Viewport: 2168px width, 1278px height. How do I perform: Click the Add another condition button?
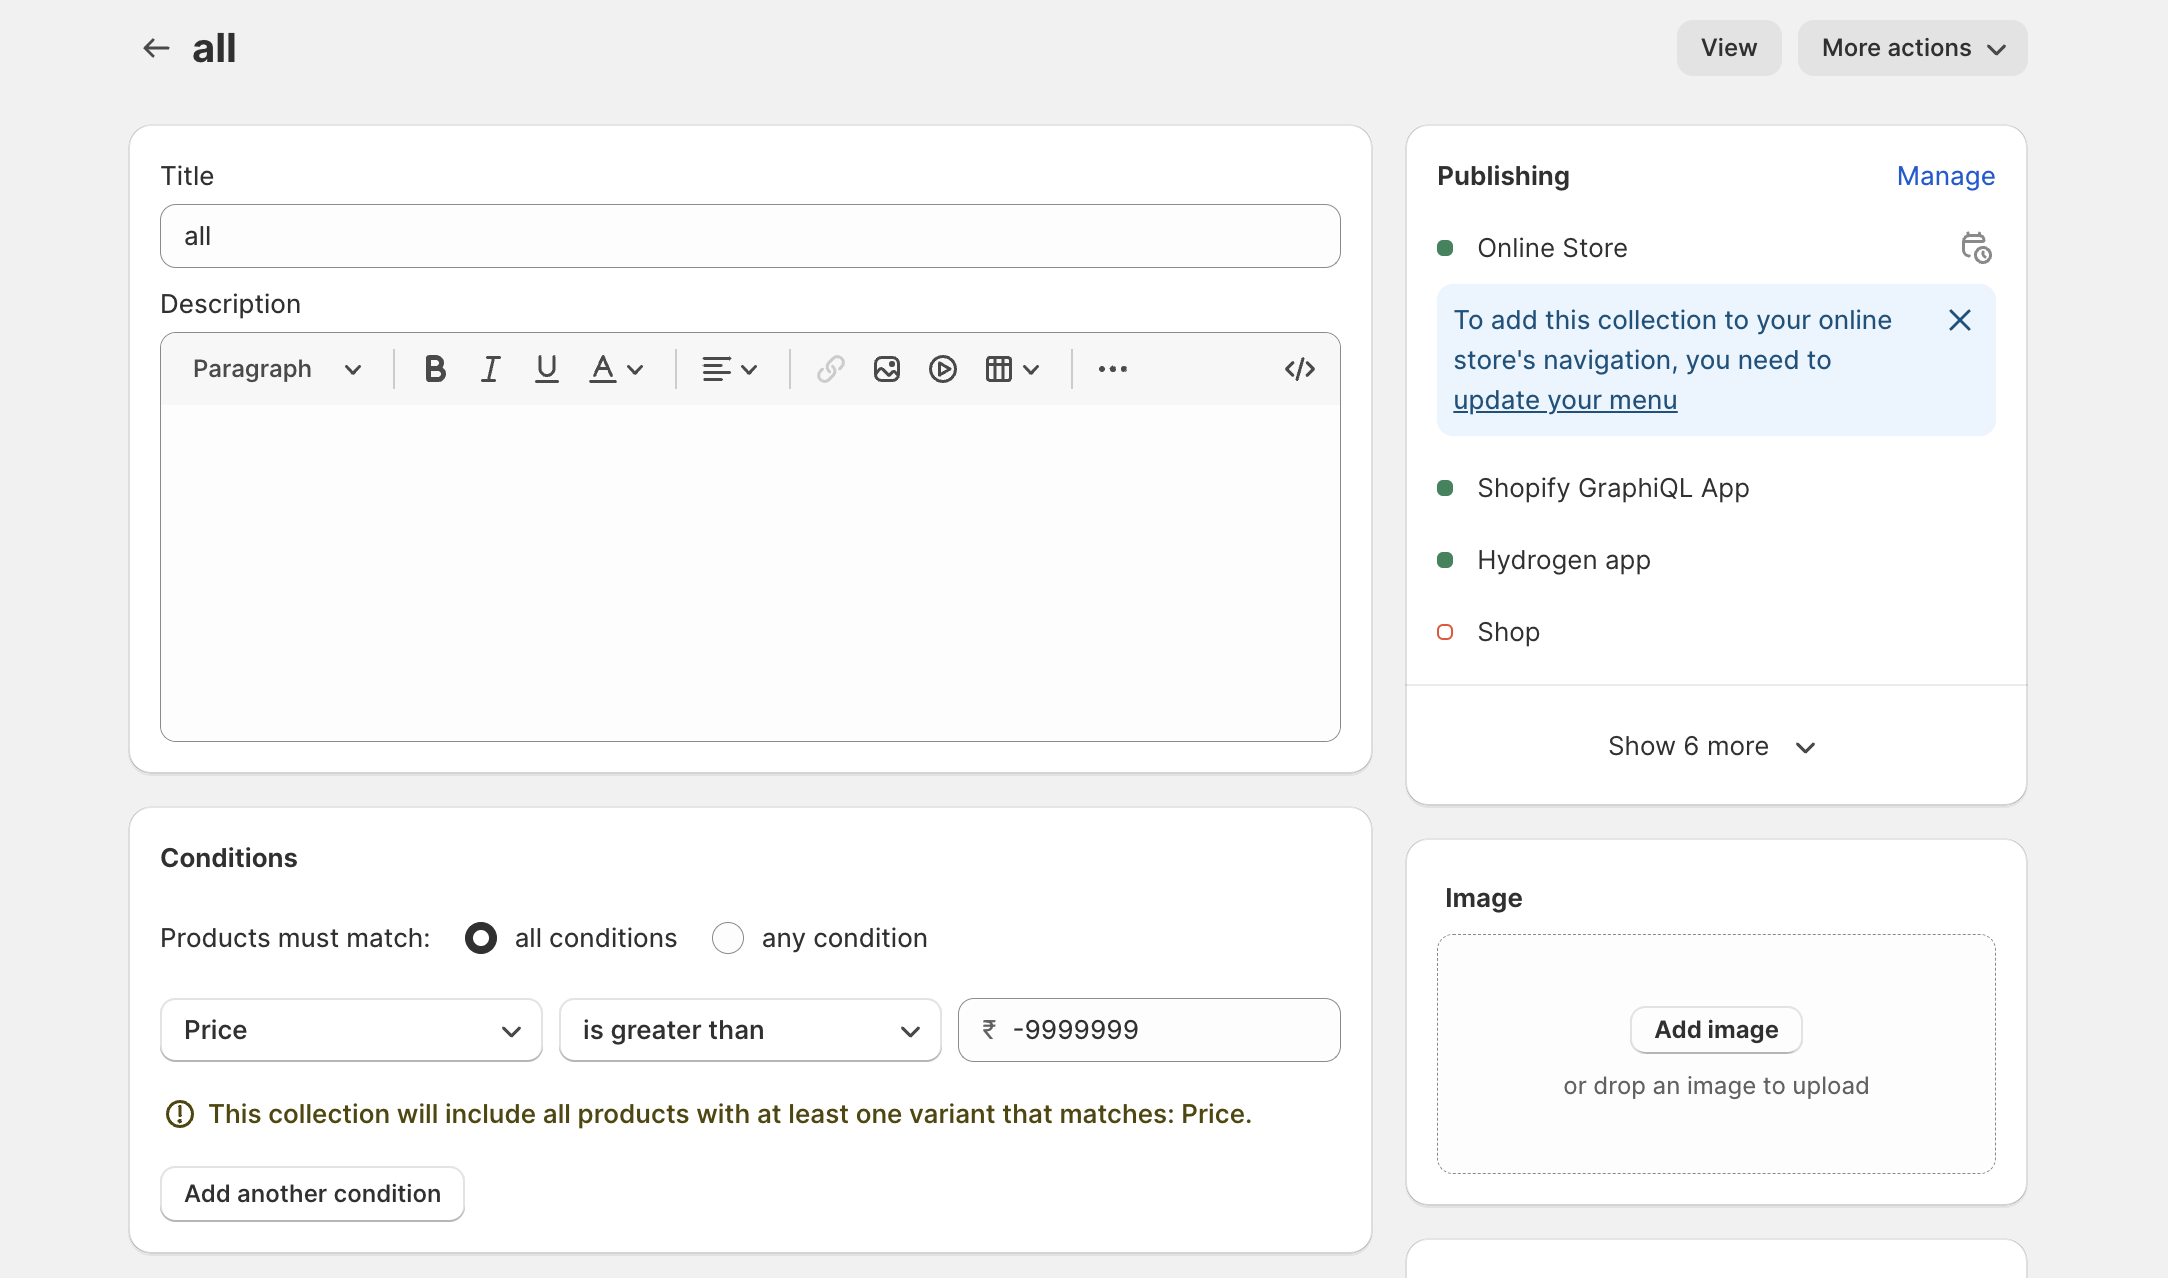point(312,1193)
